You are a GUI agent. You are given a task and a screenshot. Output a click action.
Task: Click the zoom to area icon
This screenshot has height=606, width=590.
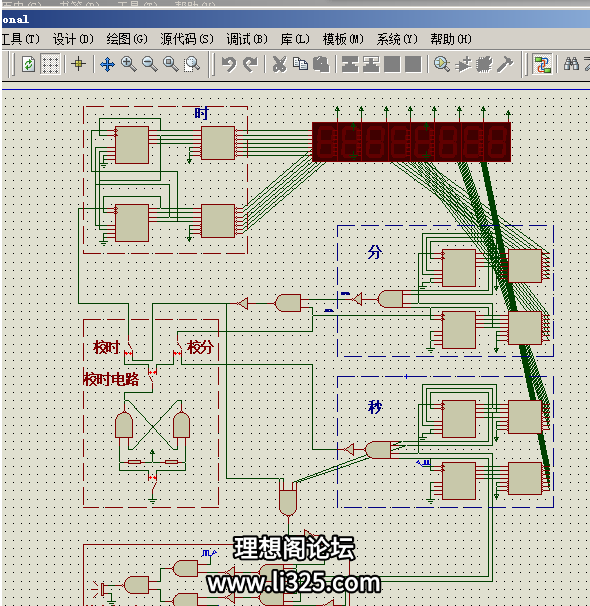pos(192,64)
